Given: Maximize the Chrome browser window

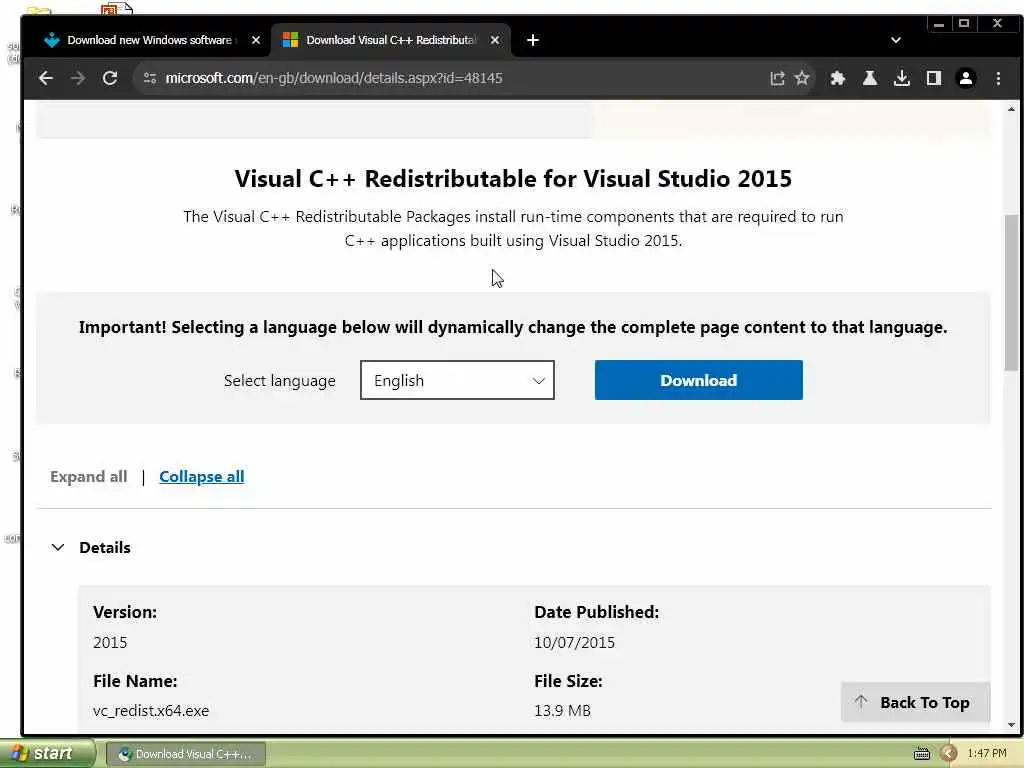Looking at the screenshot, I should point(964,24).
